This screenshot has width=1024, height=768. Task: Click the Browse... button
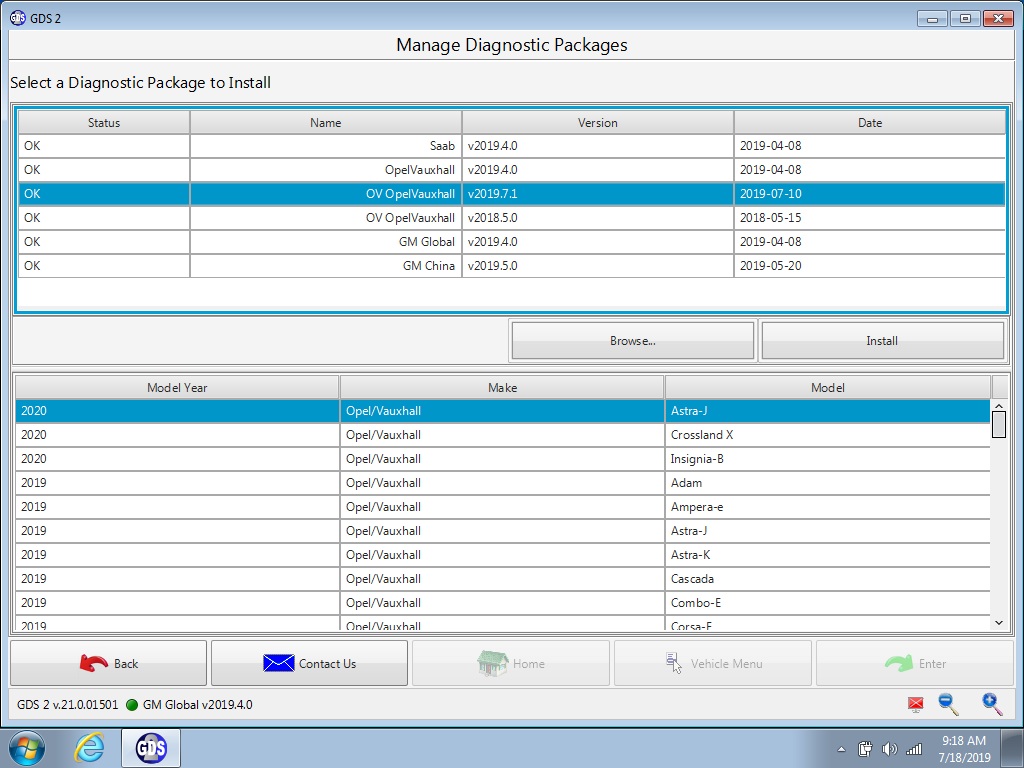[x=632, y=340]
